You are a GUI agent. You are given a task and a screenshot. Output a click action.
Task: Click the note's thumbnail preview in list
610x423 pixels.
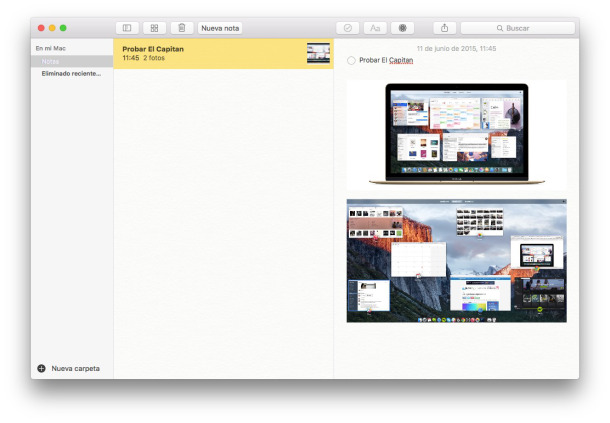[318, 53]
